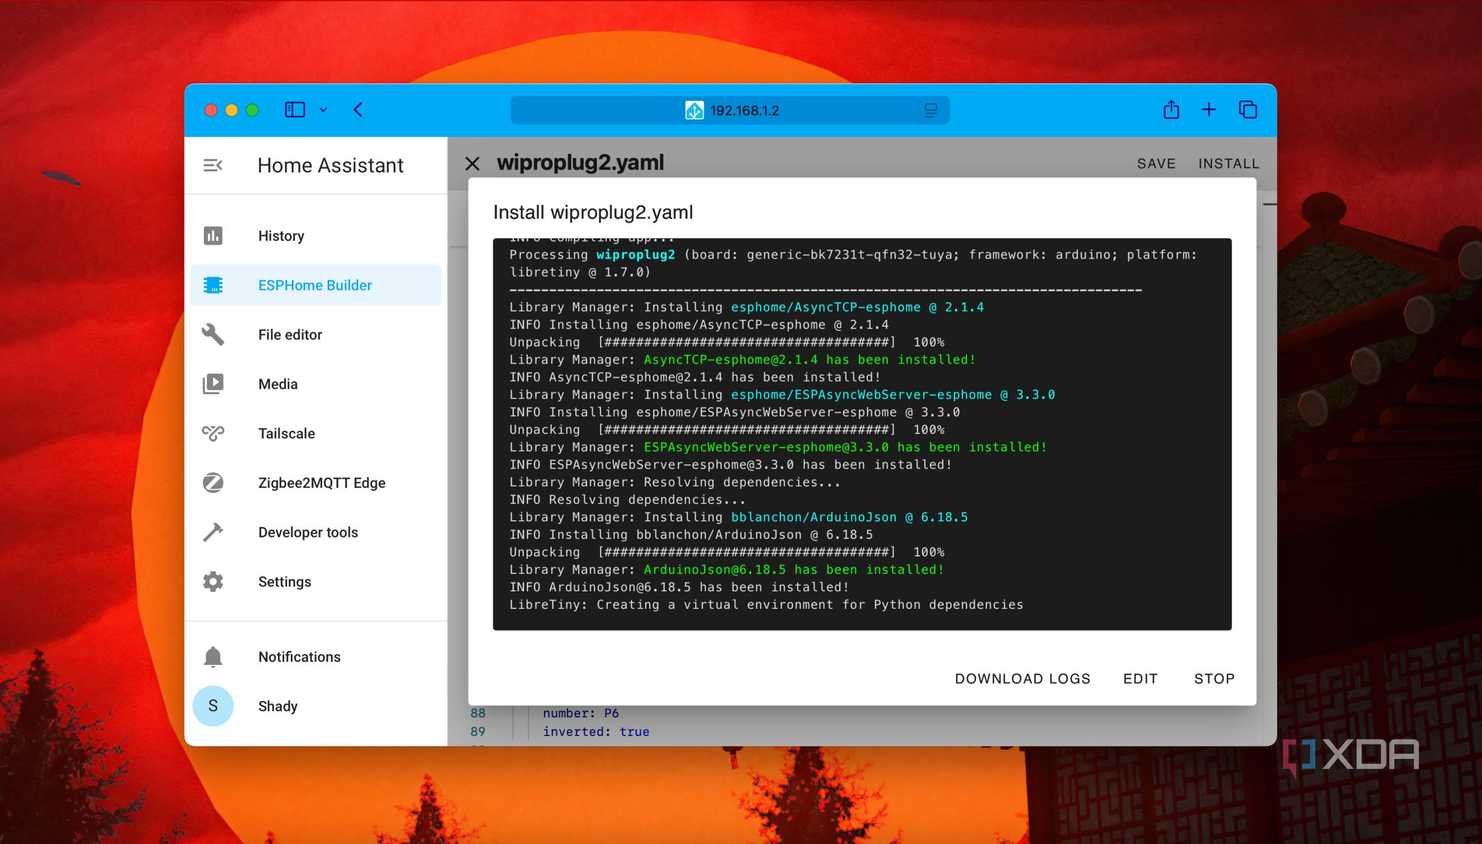The height and width of the screenshot is (844, 1482).
Task: Stop the installation with STOP
Action: [1214, 679]
